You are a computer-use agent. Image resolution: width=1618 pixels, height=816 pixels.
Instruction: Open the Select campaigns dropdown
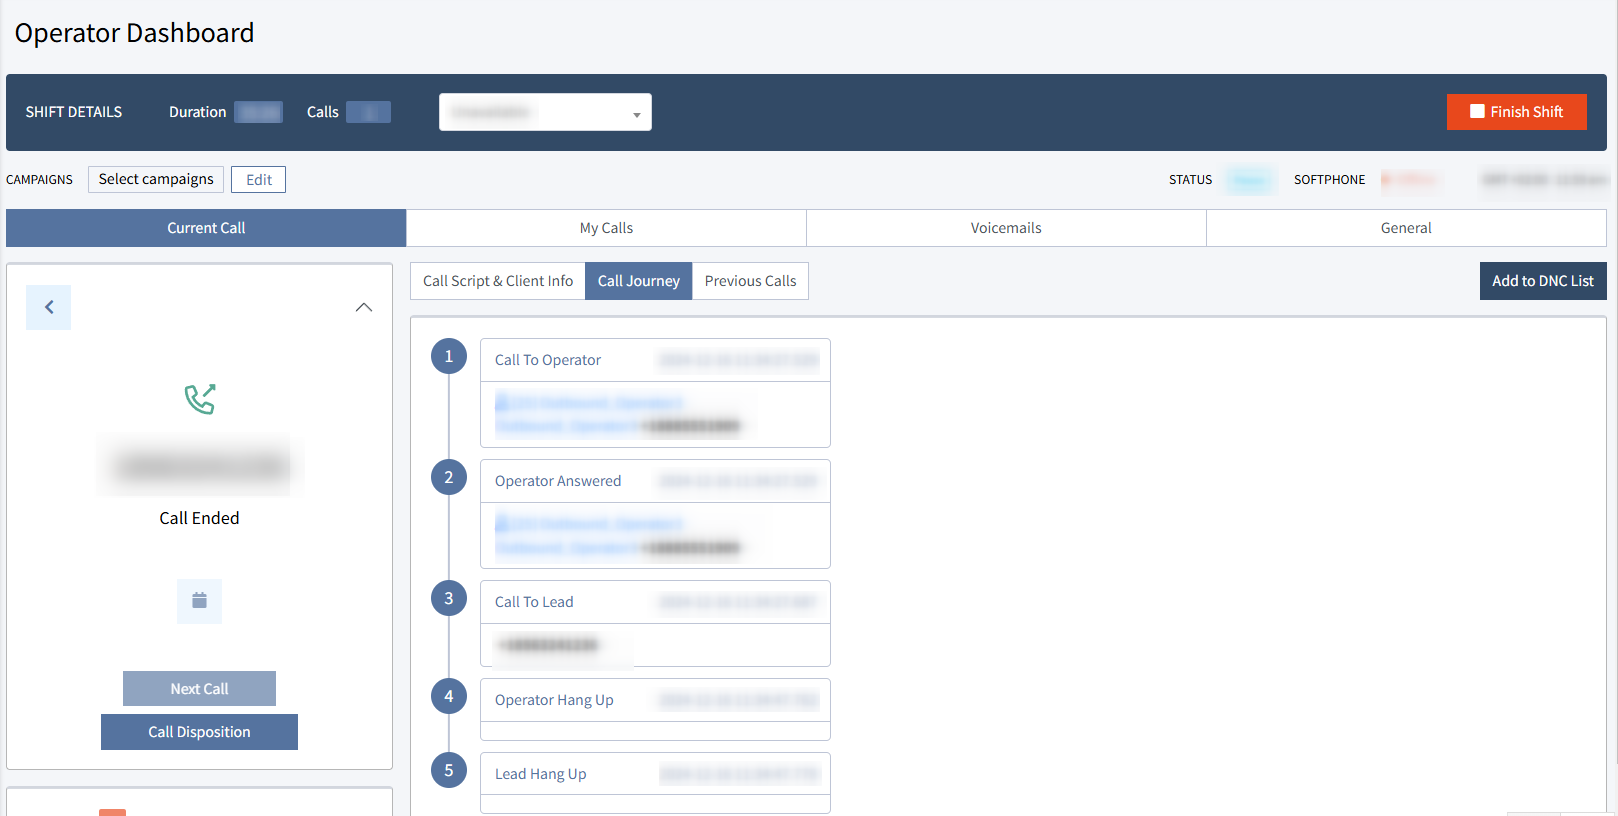(156, 179)
